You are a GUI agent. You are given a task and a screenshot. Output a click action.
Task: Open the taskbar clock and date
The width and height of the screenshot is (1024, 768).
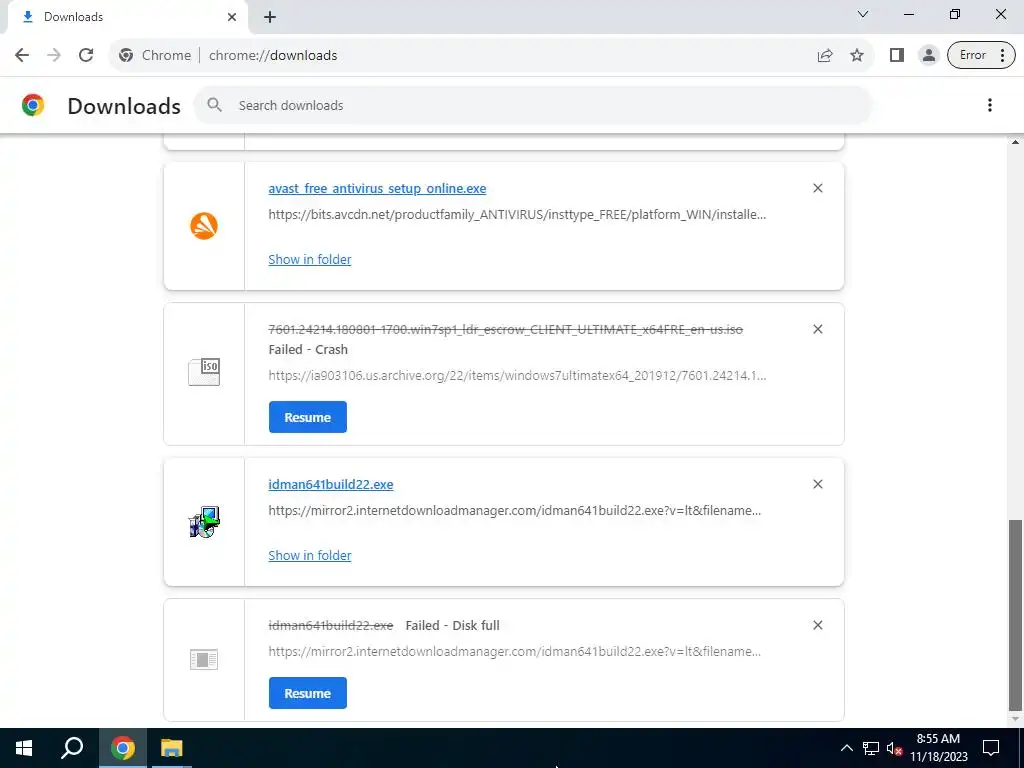(938, 748)
